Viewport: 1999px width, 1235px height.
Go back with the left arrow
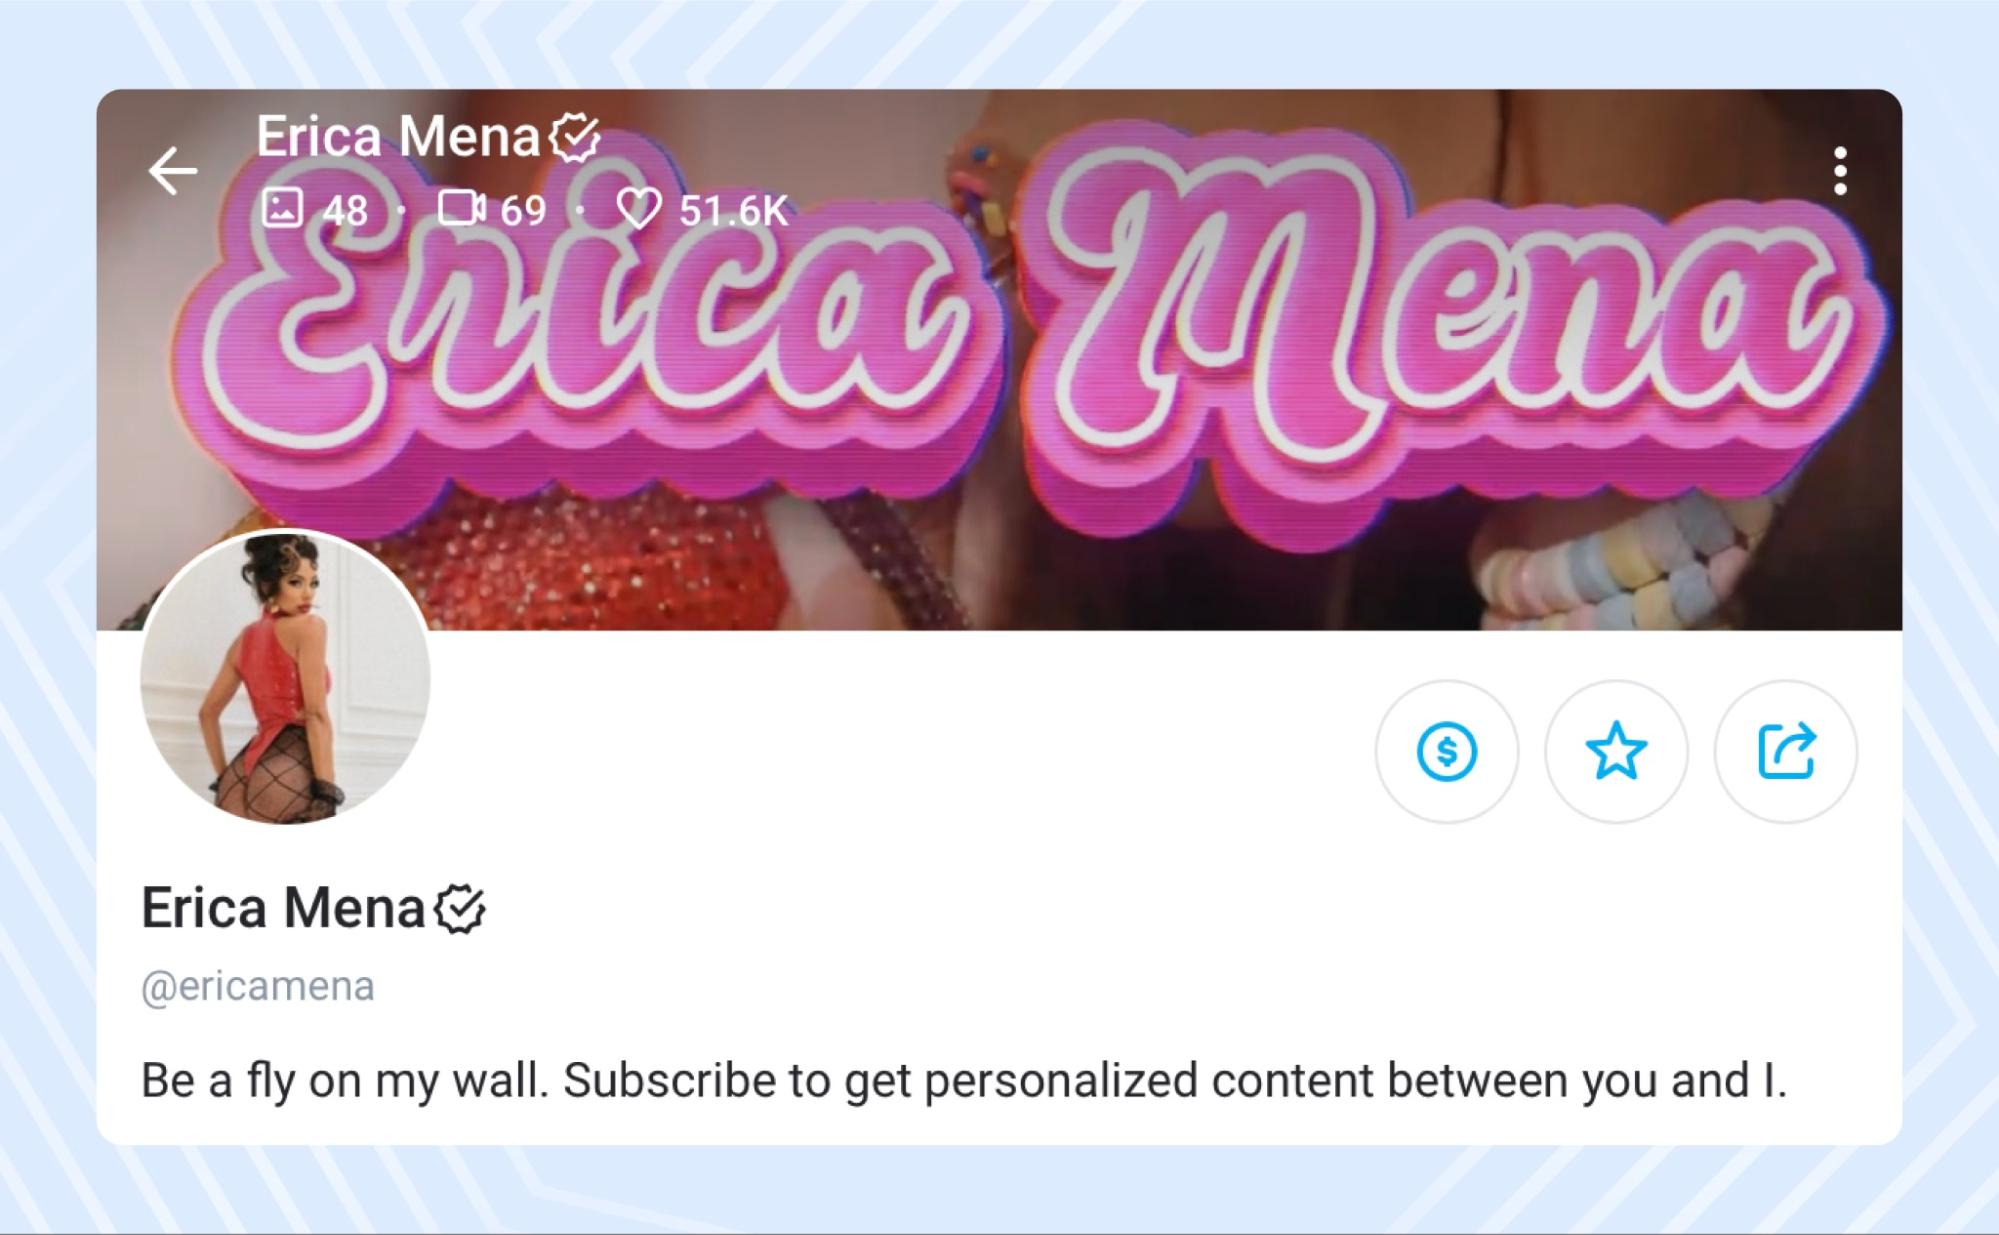173,171
